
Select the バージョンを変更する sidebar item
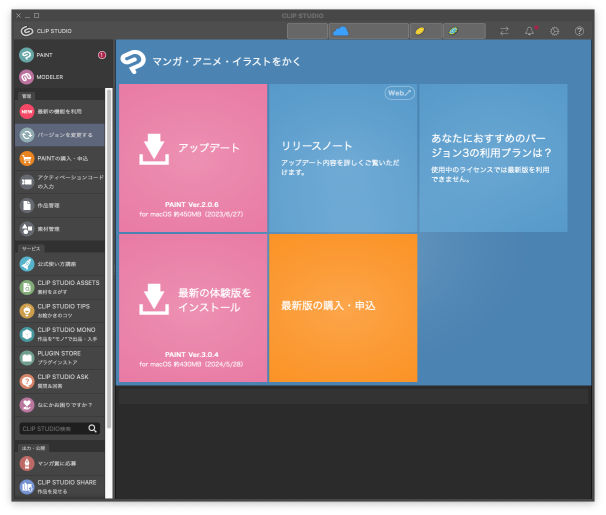click(60, 135)
